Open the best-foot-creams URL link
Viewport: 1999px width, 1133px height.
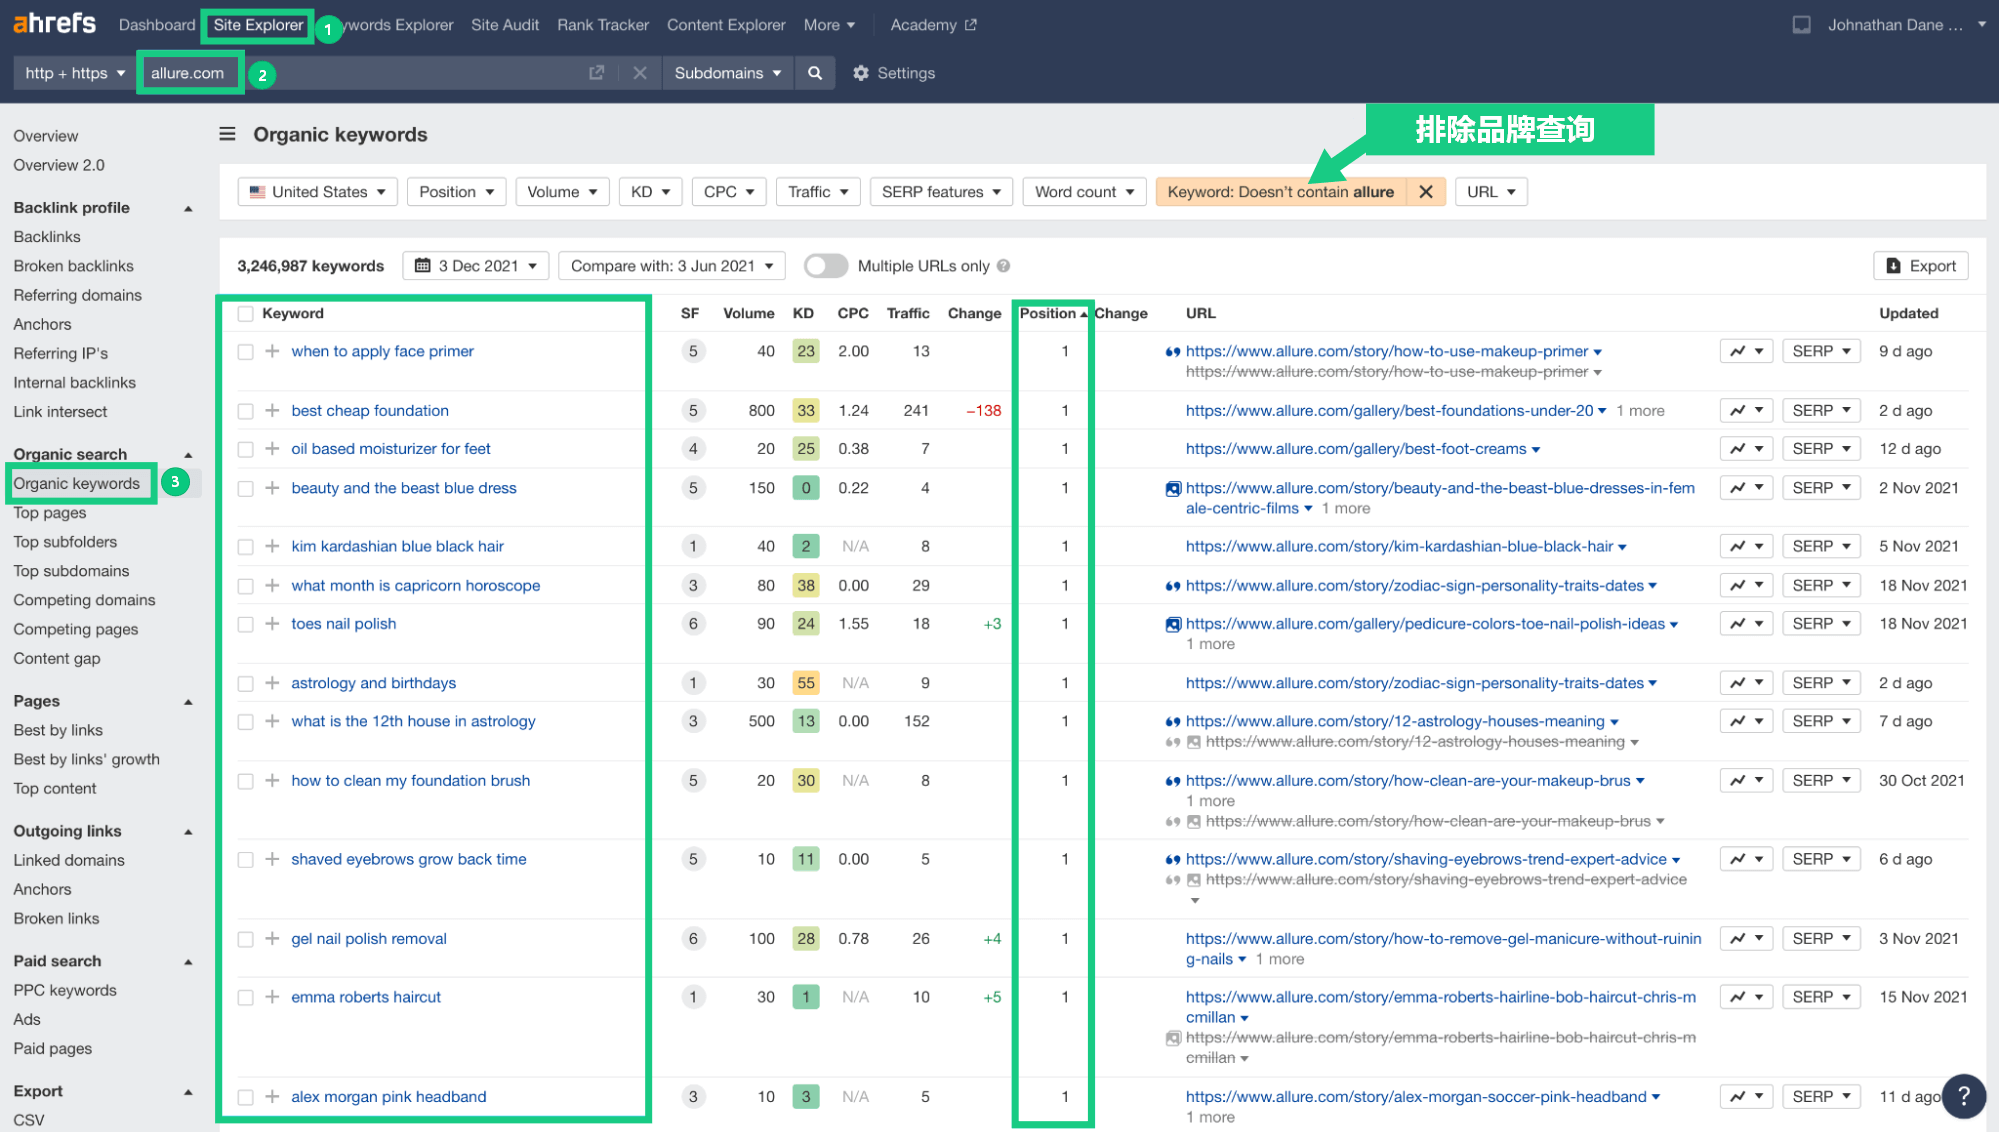click(1356, 449)
